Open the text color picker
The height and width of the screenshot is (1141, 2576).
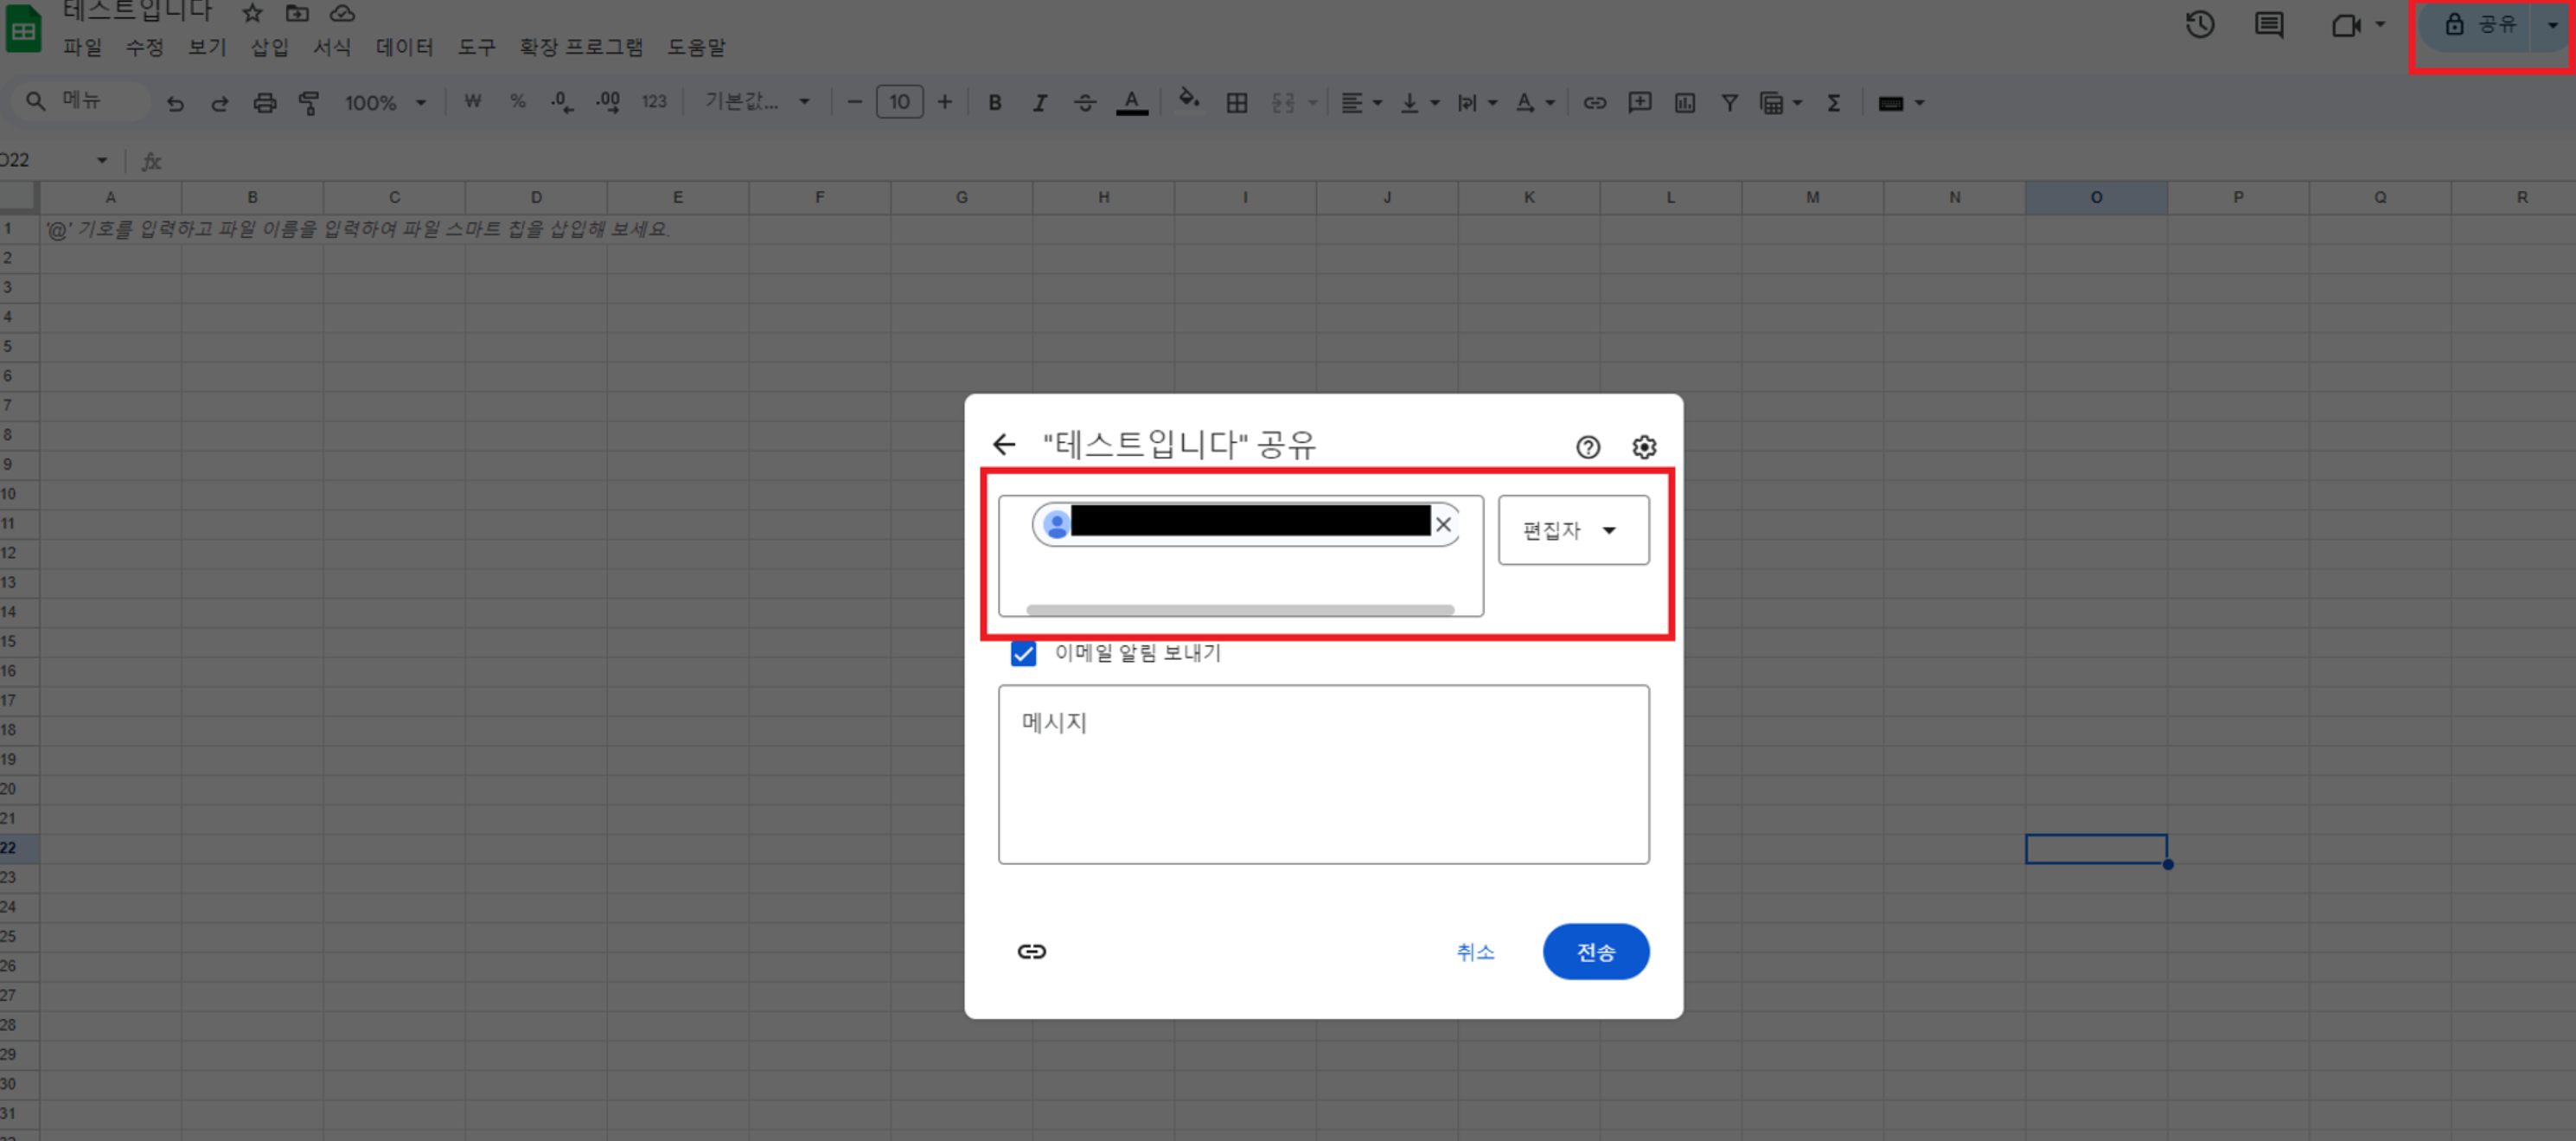pos(1131,102)
